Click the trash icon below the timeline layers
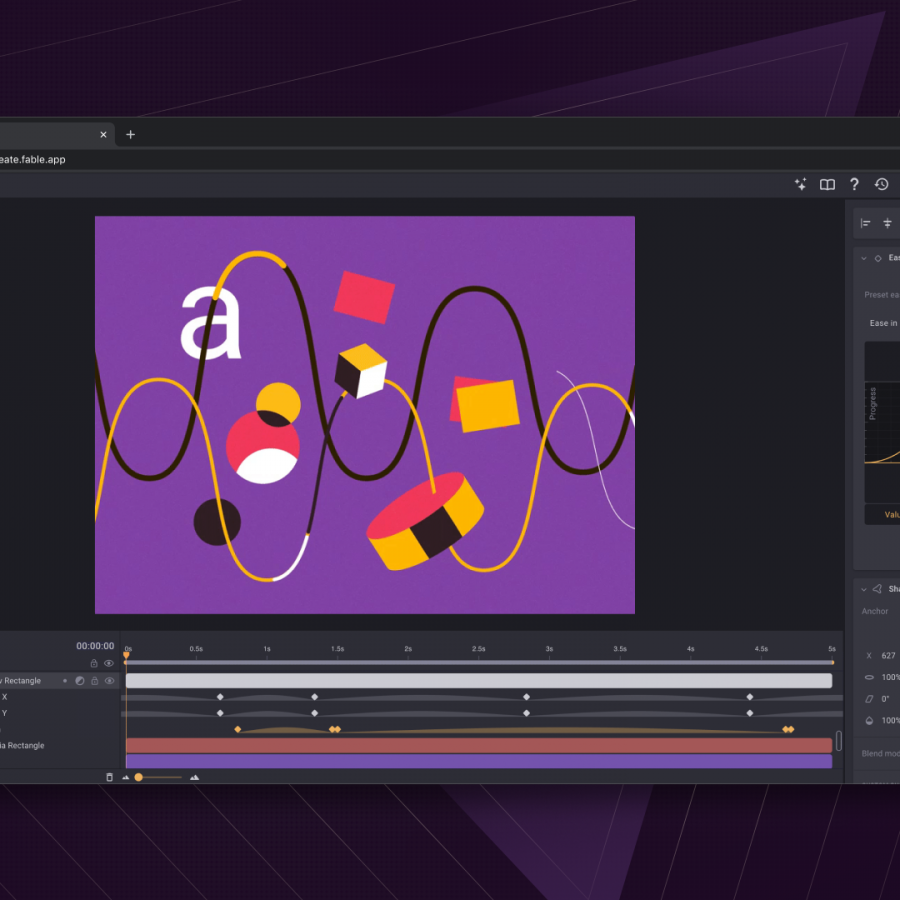The image size is (900, 900). [x=110, y=776]
